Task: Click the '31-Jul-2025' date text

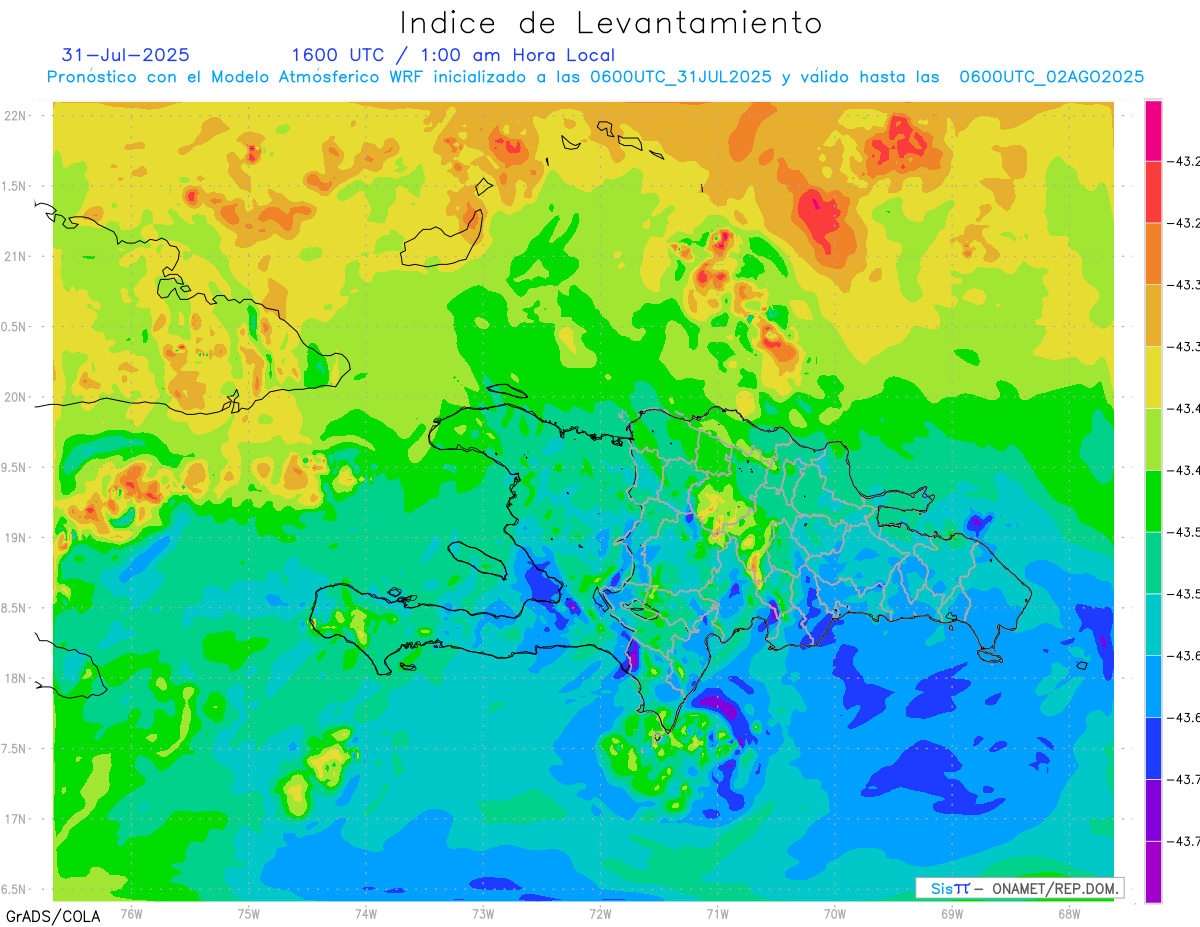Action: click(126, 55)
